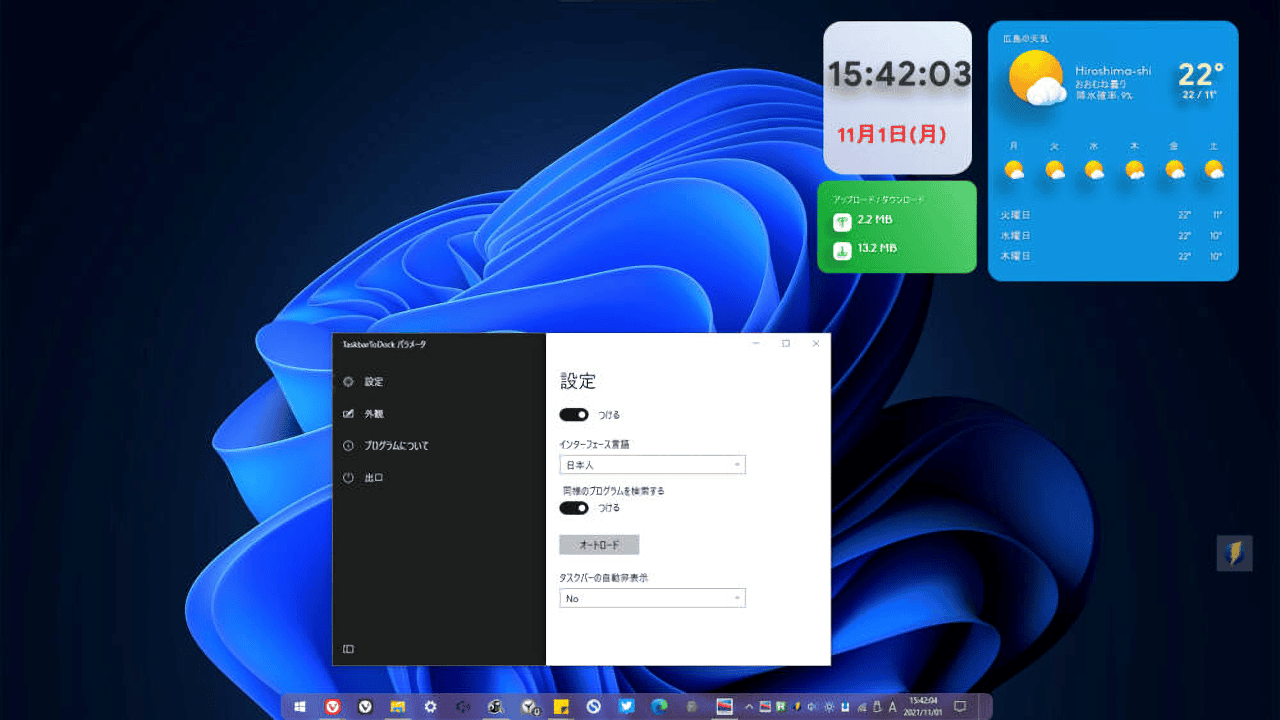This screenshot has height=720, width=1280.
Task: Open the Settings gear on taskbar
Action: click(x=430, y=706)
